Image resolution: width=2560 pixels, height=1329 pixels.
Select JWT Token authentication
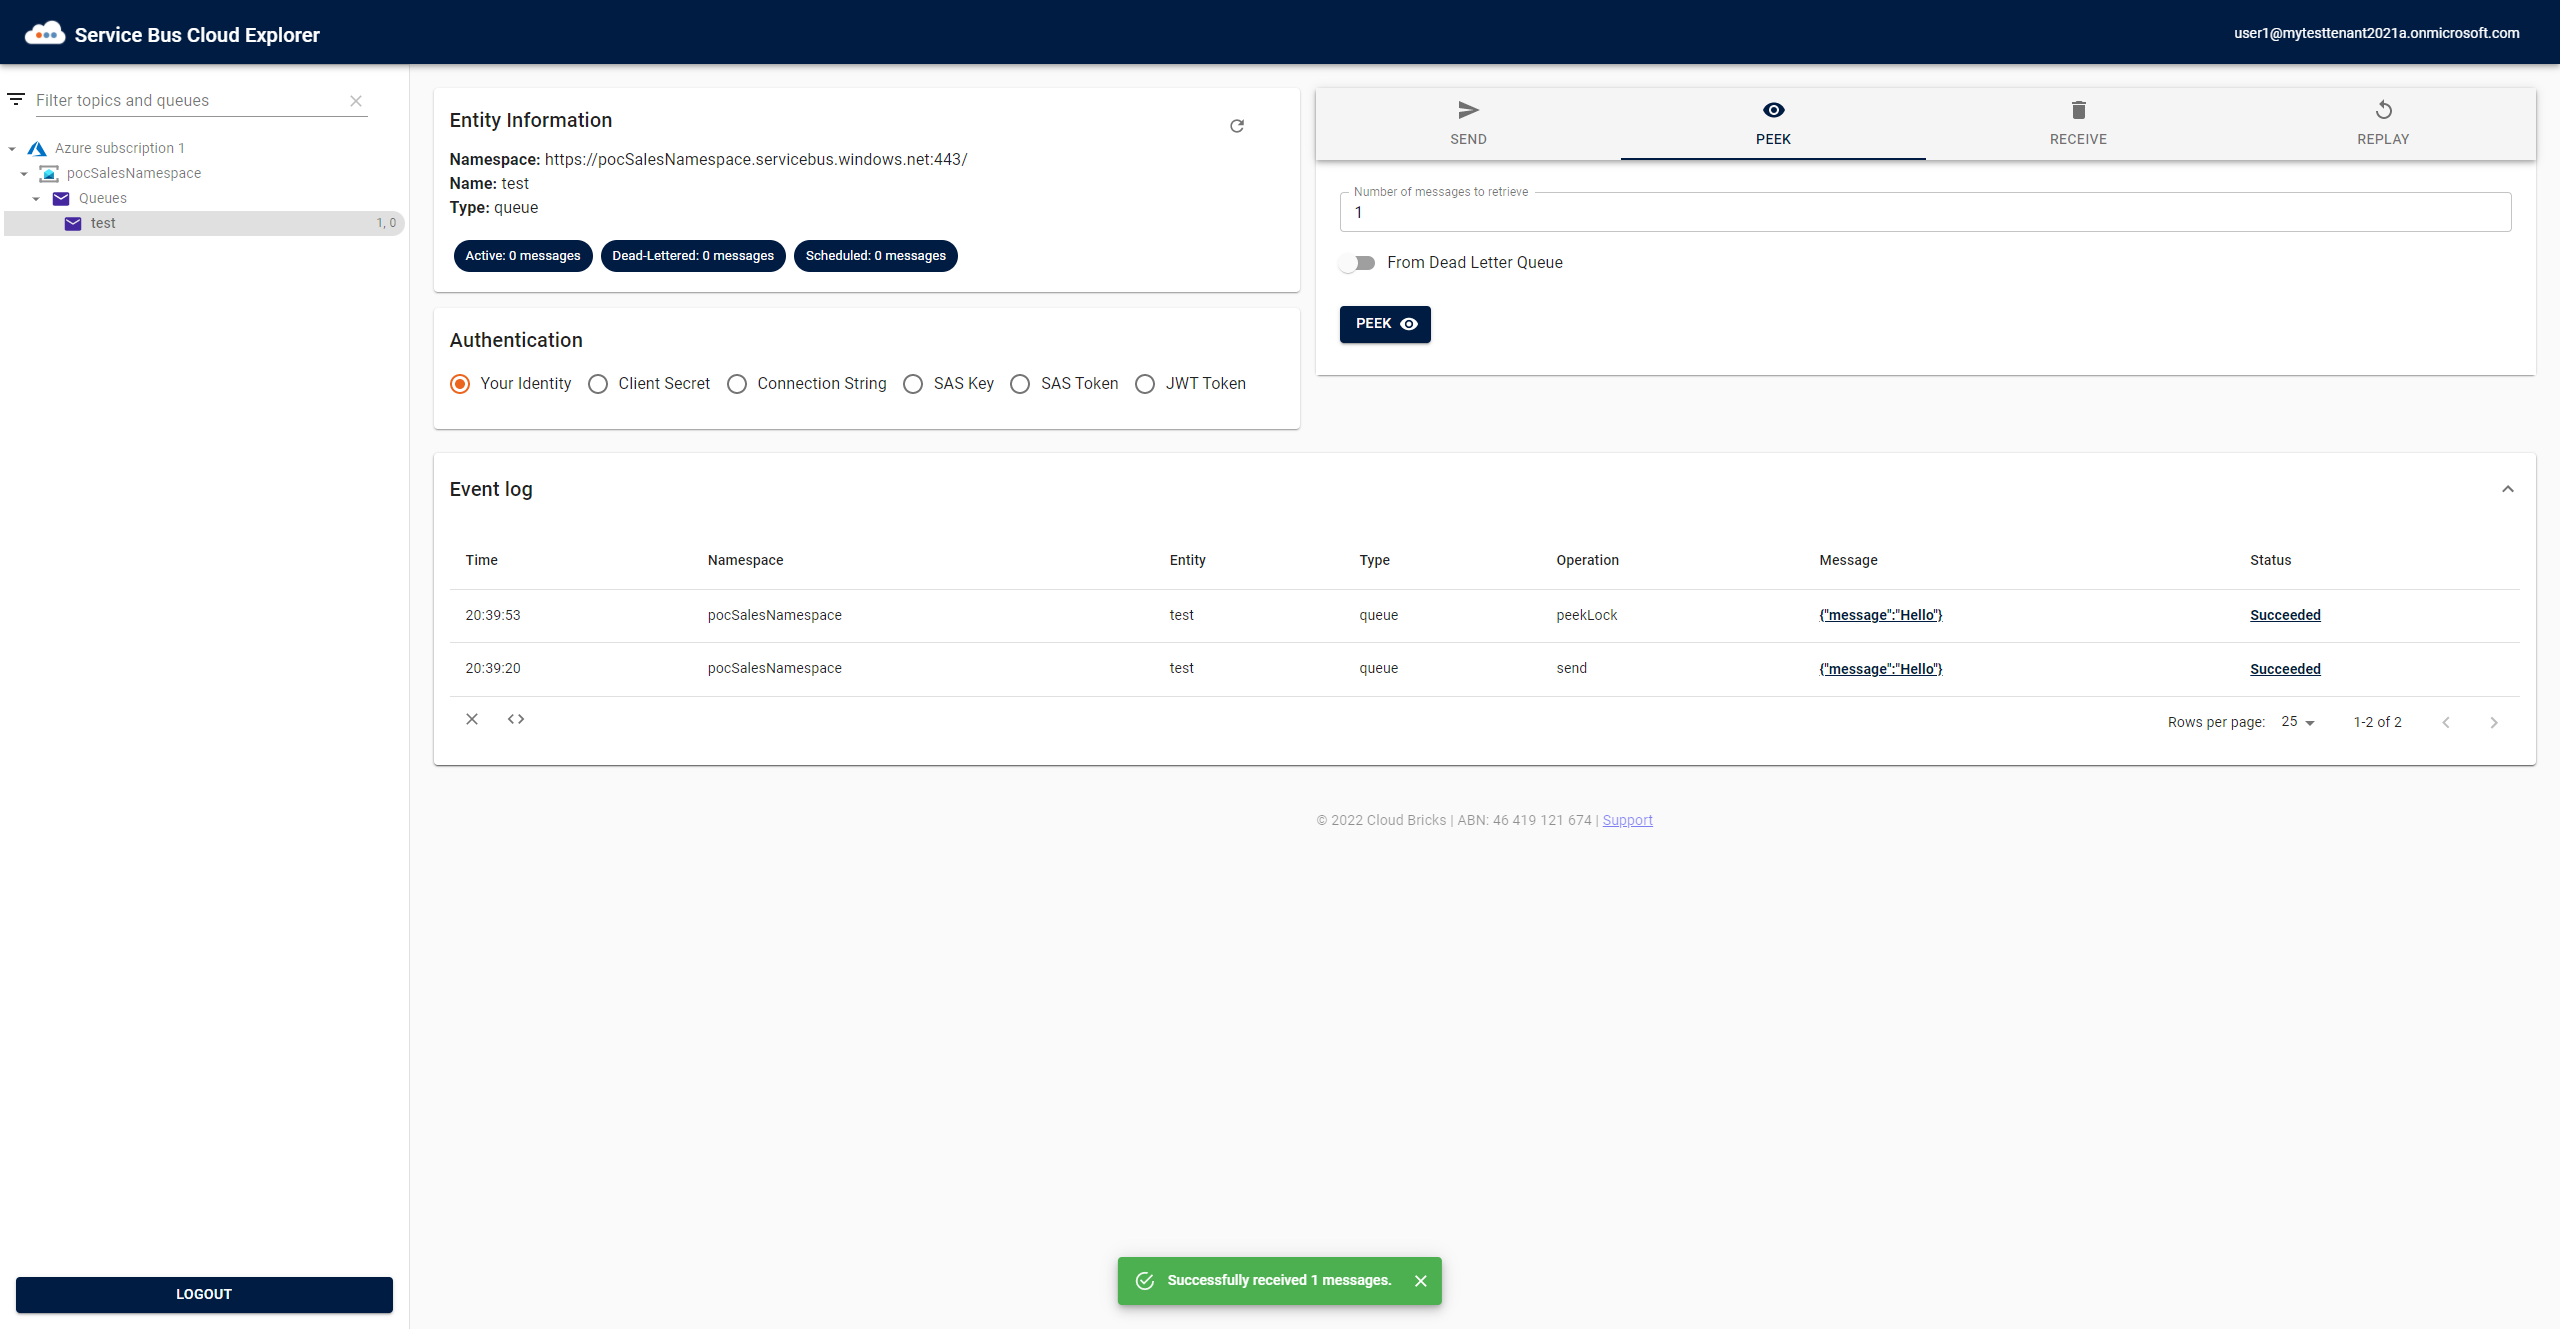(x=1145, y=384)
